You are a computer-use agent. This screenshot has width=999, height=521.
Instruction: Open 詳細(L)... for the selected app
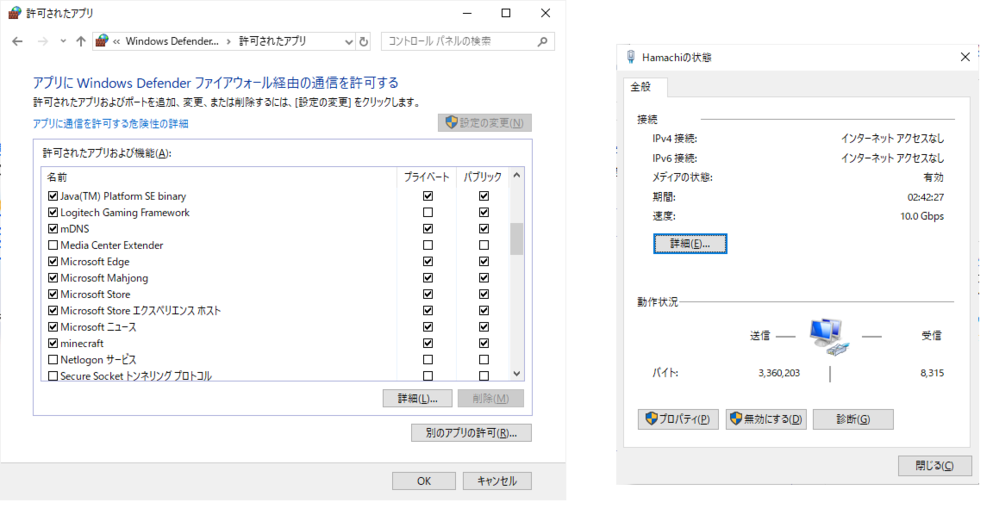(x=417, y=399)
